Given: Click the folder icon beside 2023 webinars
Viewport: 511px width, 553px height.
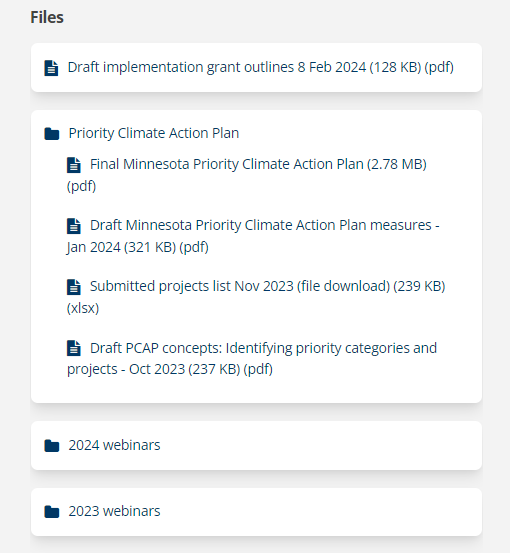Looking at the screenshot, I should pyautogui.click(x=52, y=511).
